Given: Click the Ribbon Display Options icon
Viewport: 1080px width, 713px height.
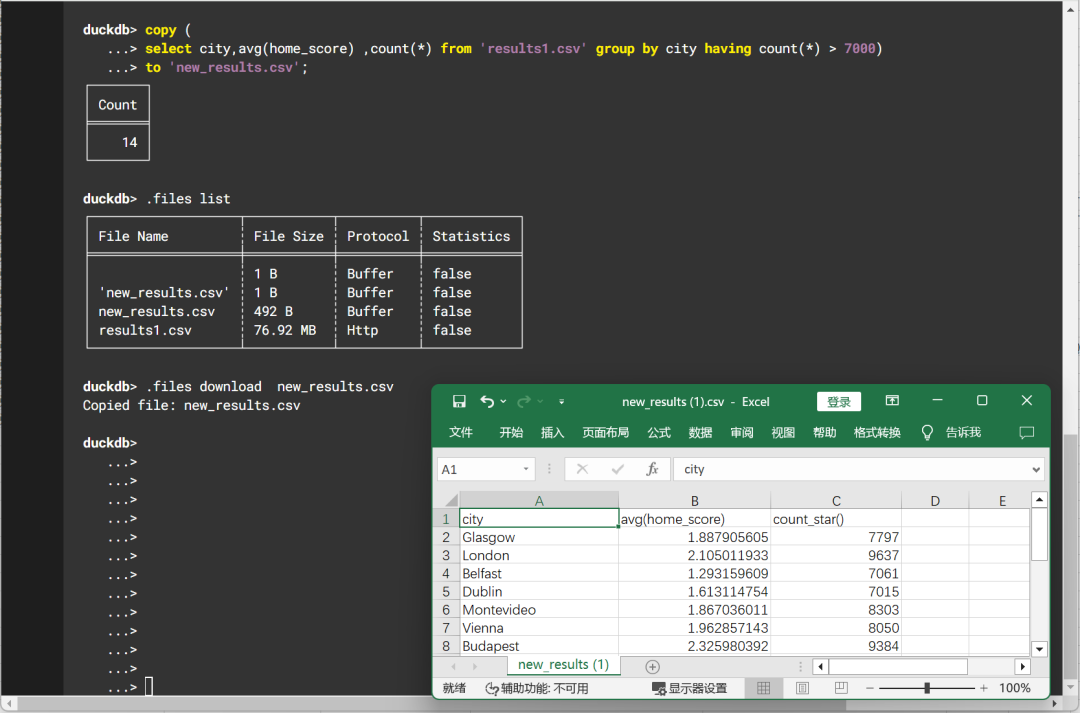Looking at the screenshot, I should [891, 400].
